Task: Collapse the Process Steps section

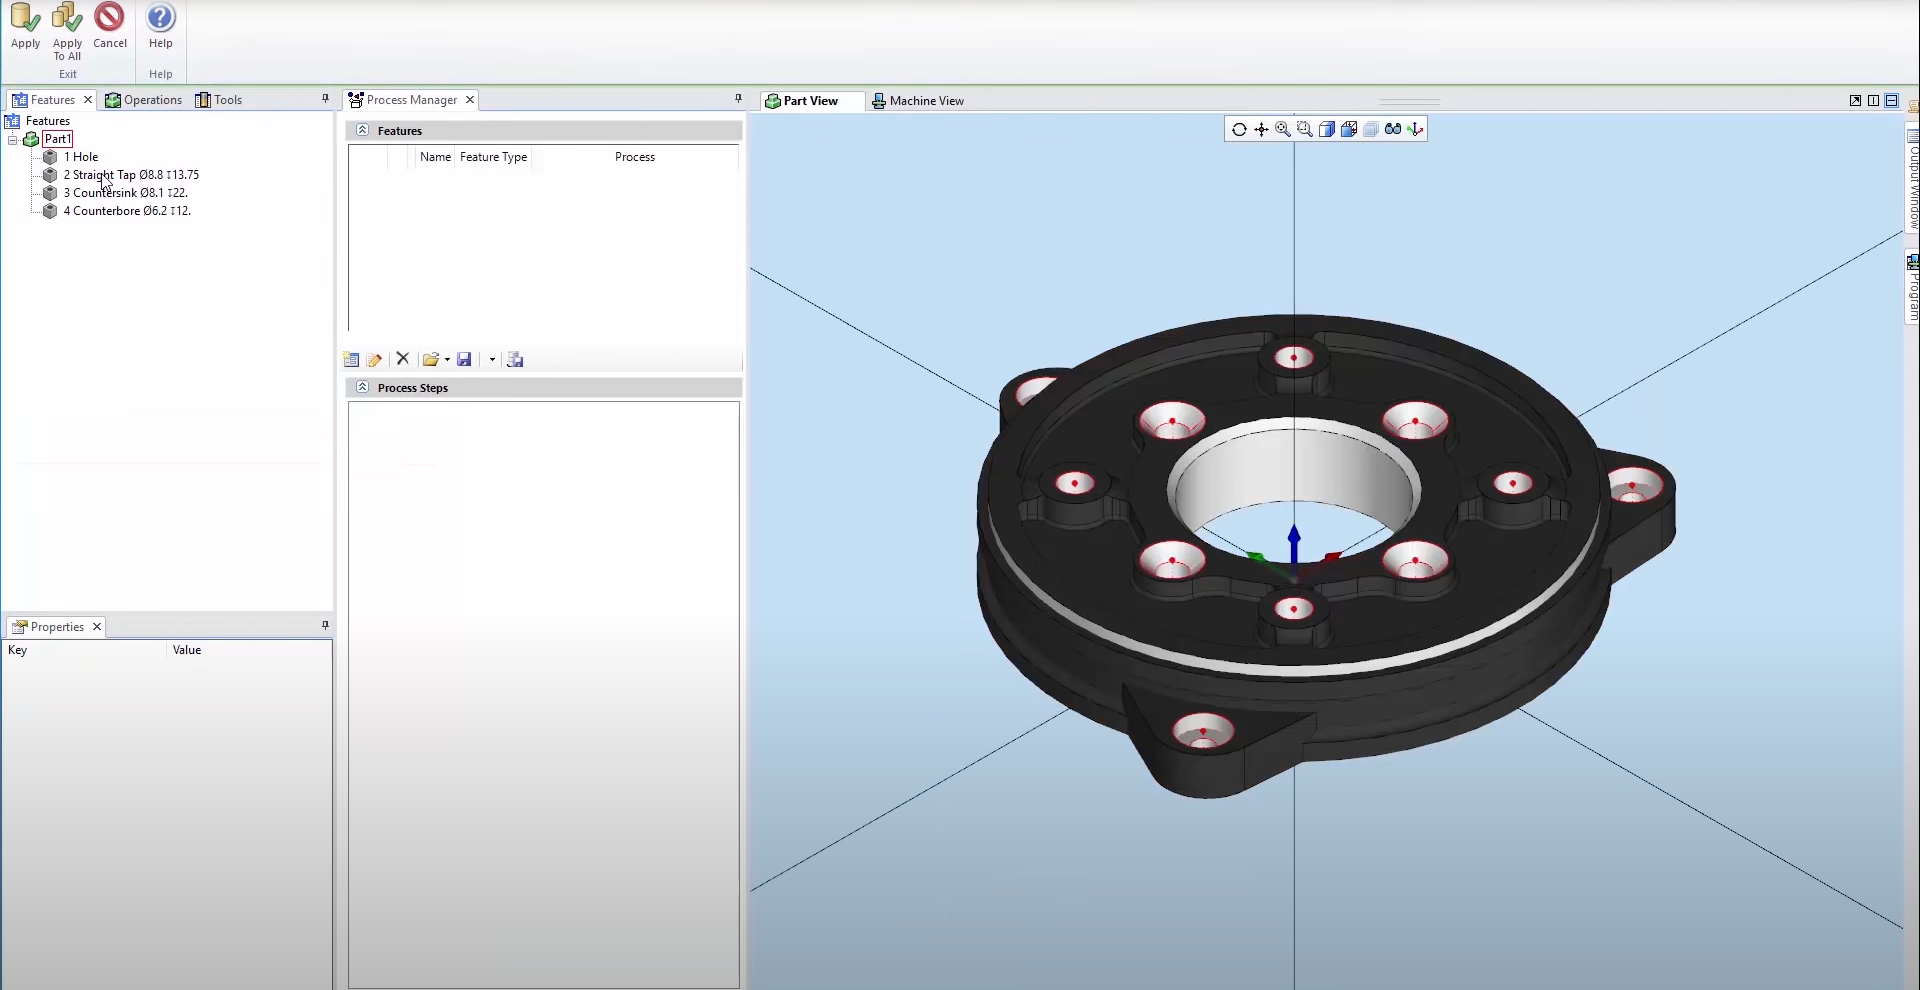Action: [x=363, y=387]
